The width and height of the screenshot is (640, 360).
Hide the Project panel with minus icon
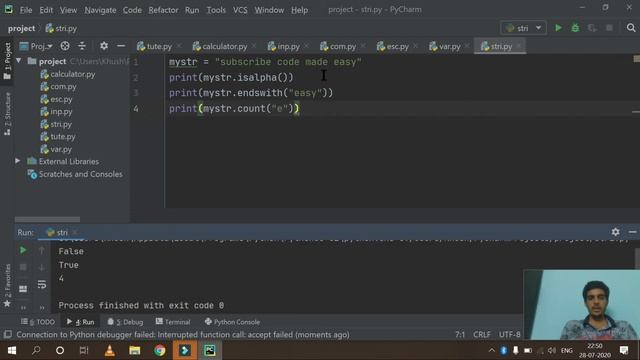[121, 46]
